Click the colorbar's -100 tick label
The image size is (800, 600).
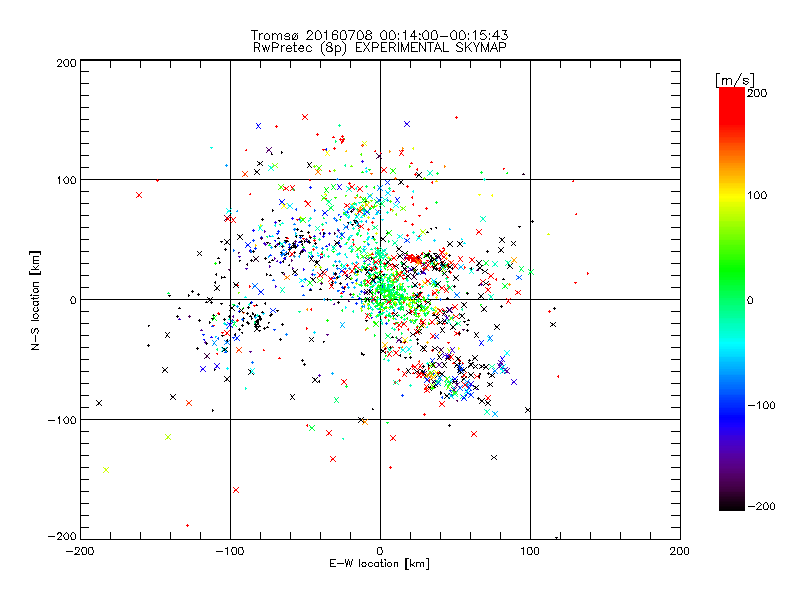point(761,405)
